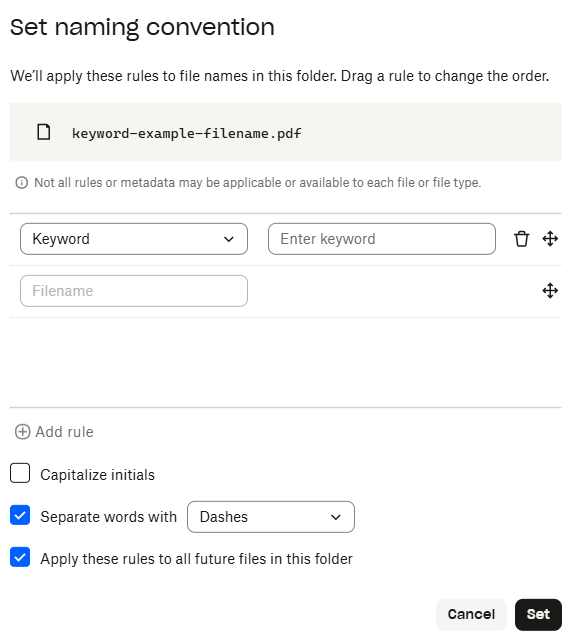Delete the Keyword rule with trash icon
The image size is (577, 642).
(521, 239)
